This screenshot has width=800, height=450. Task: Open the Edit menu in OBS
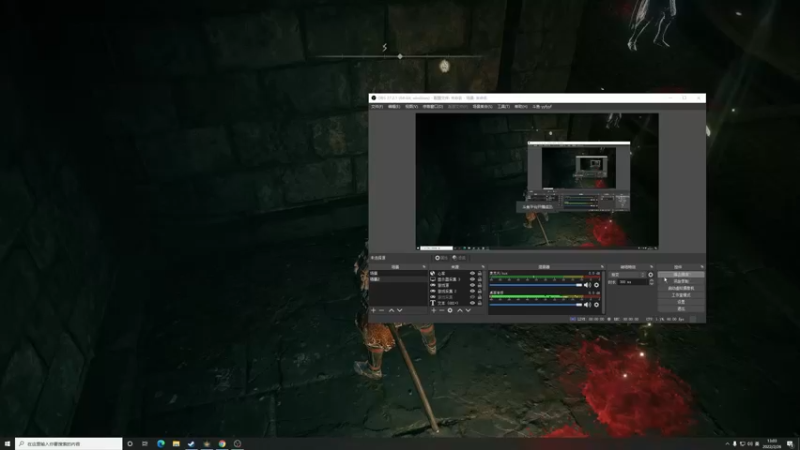click(394, 107)
